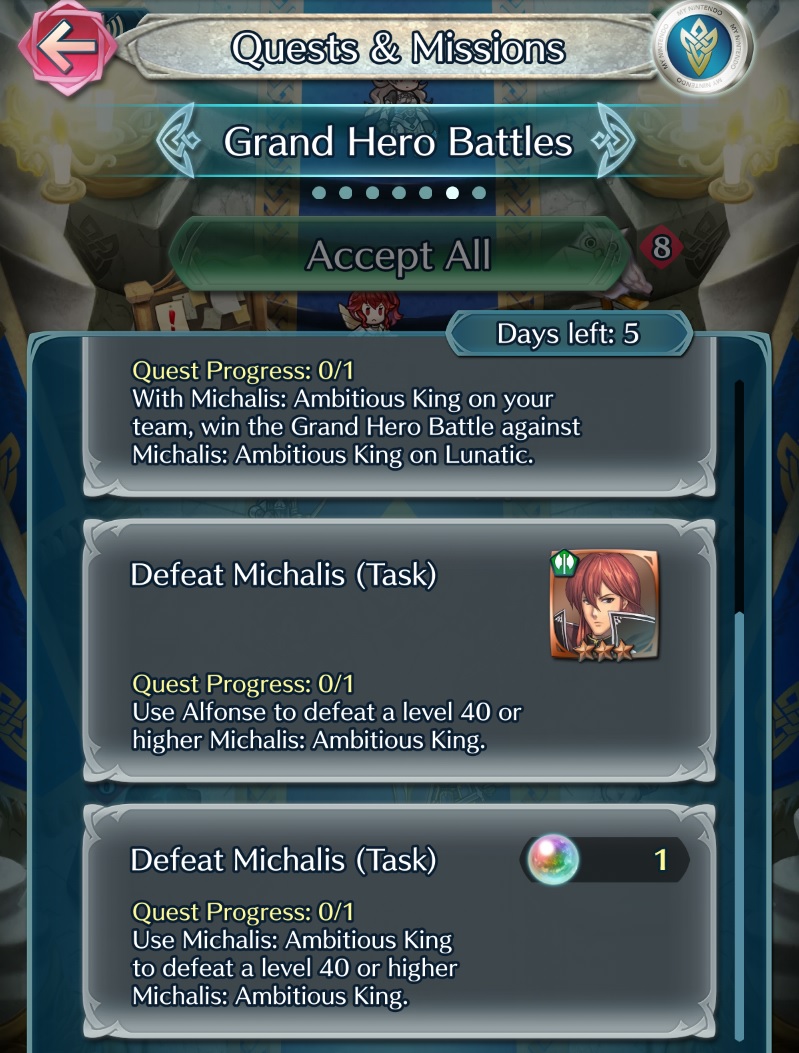The height and width of the screenshot is (1053, 799).
Task: Tap the Michalis hero portrait reward
Action: coord(604,604)
